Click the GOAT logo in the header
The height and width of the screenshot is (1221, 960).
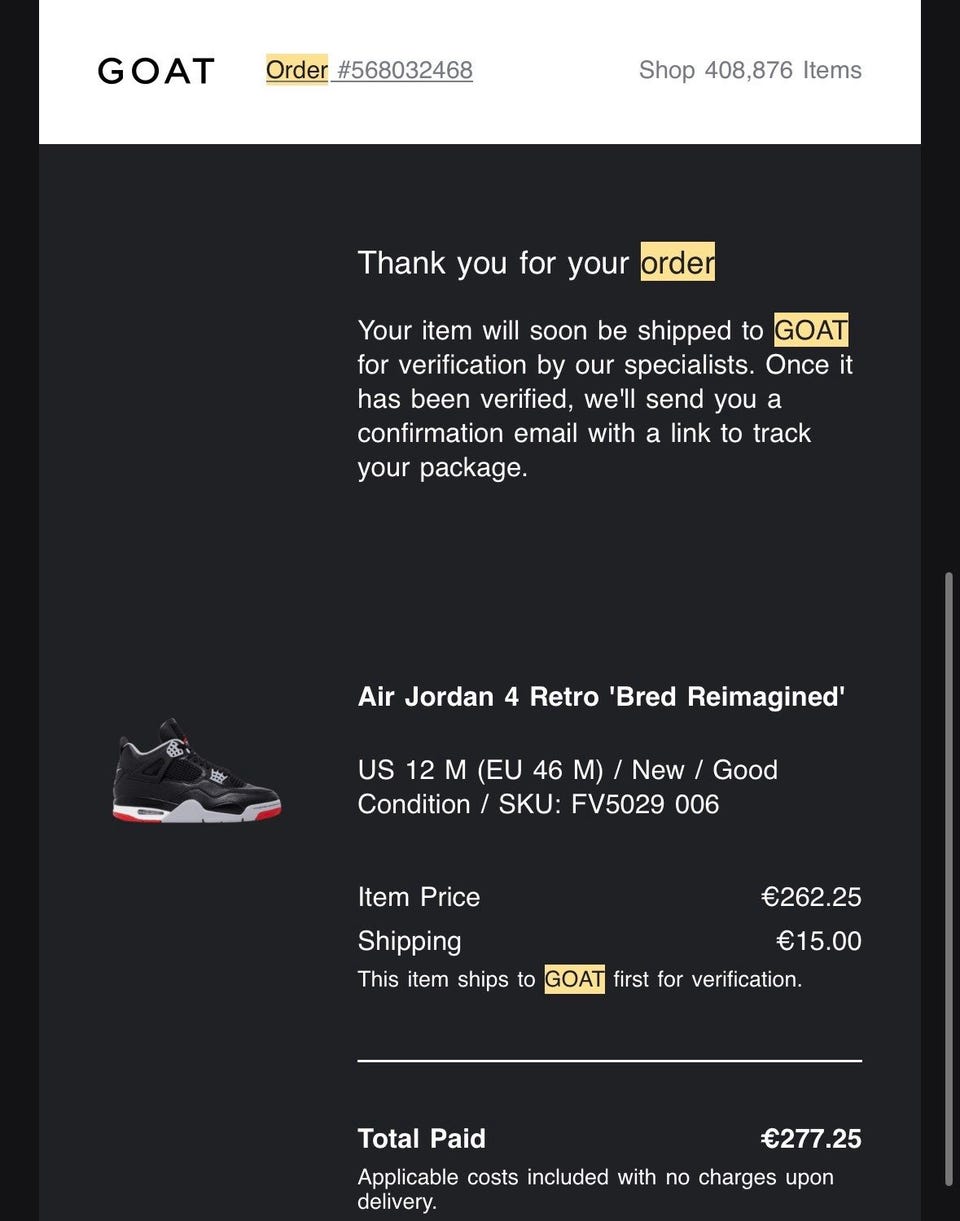(155, 71)
